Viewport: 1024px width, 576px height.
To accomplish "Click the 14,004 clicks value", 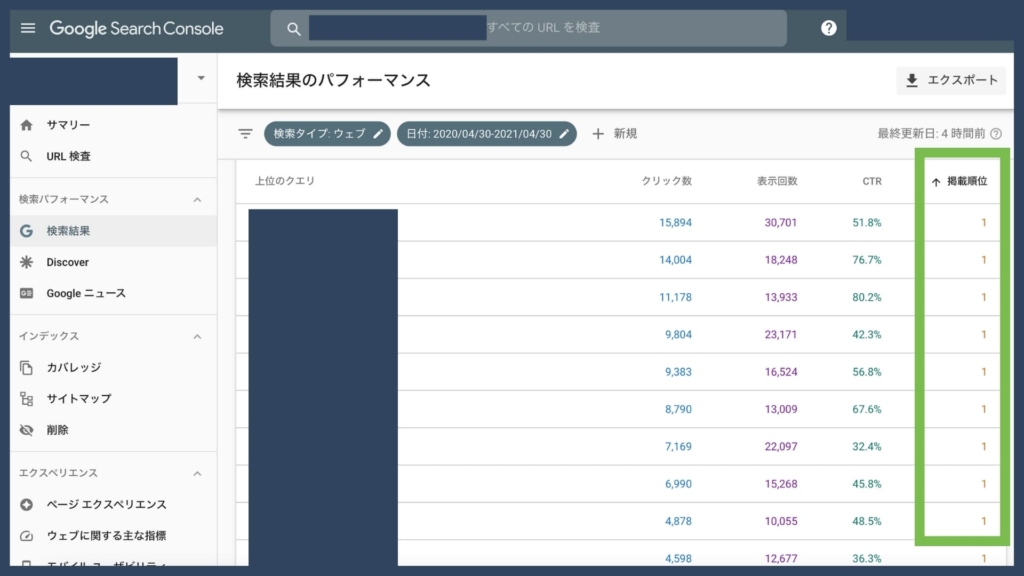I will coord(675,260).
